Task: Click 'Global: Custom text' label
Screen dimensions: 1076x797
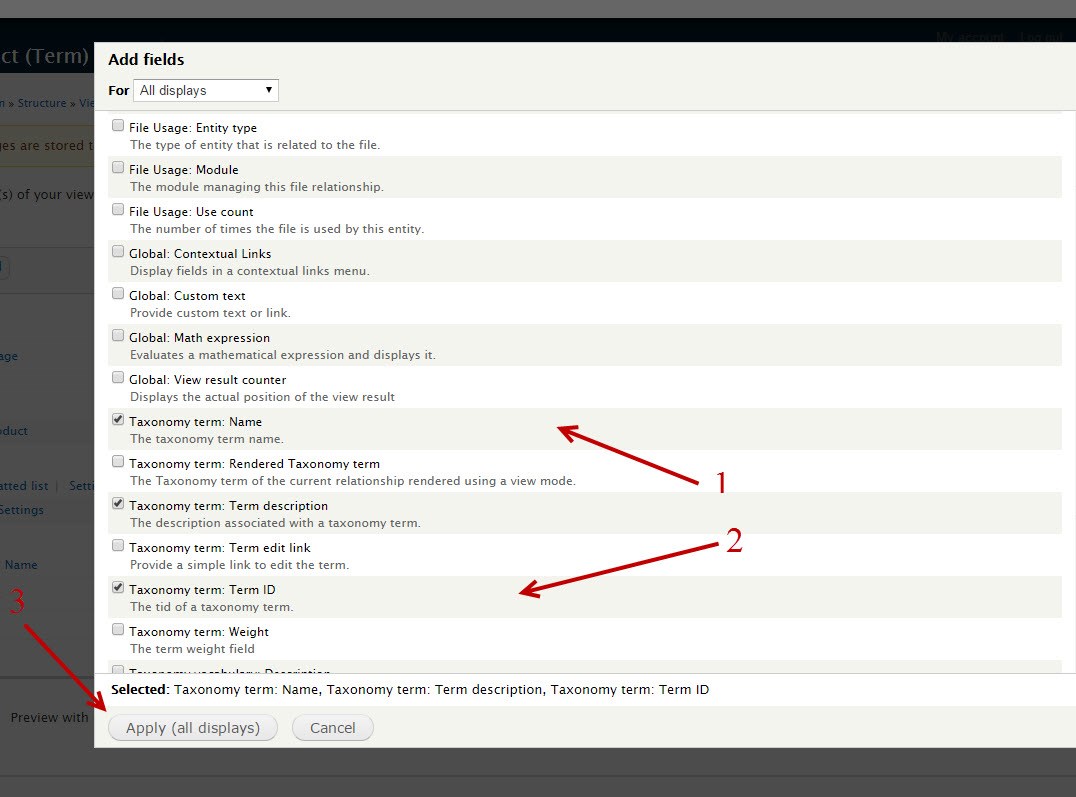Action: pyautogui.click(x=187, y=296)
